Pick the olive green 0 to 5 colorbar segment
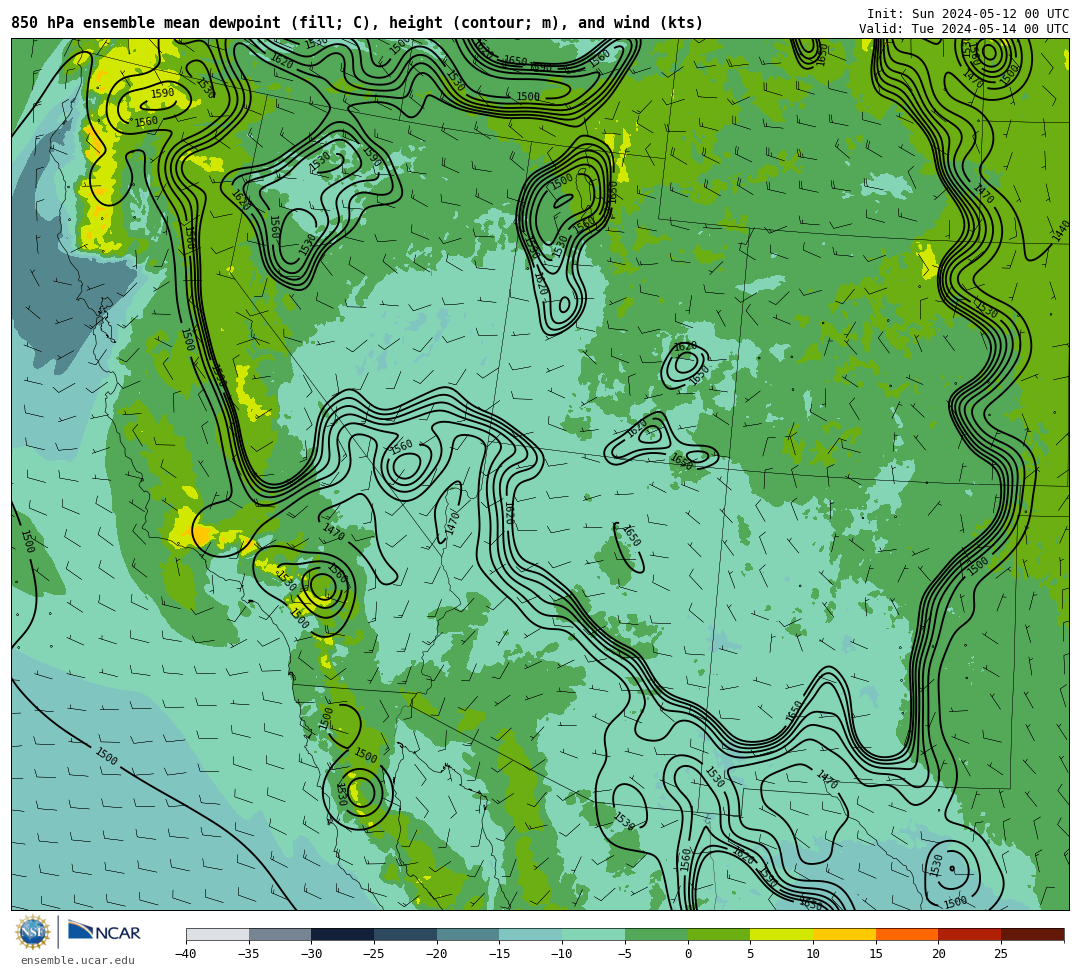The image size is (1080, 973). click(719, 934)
